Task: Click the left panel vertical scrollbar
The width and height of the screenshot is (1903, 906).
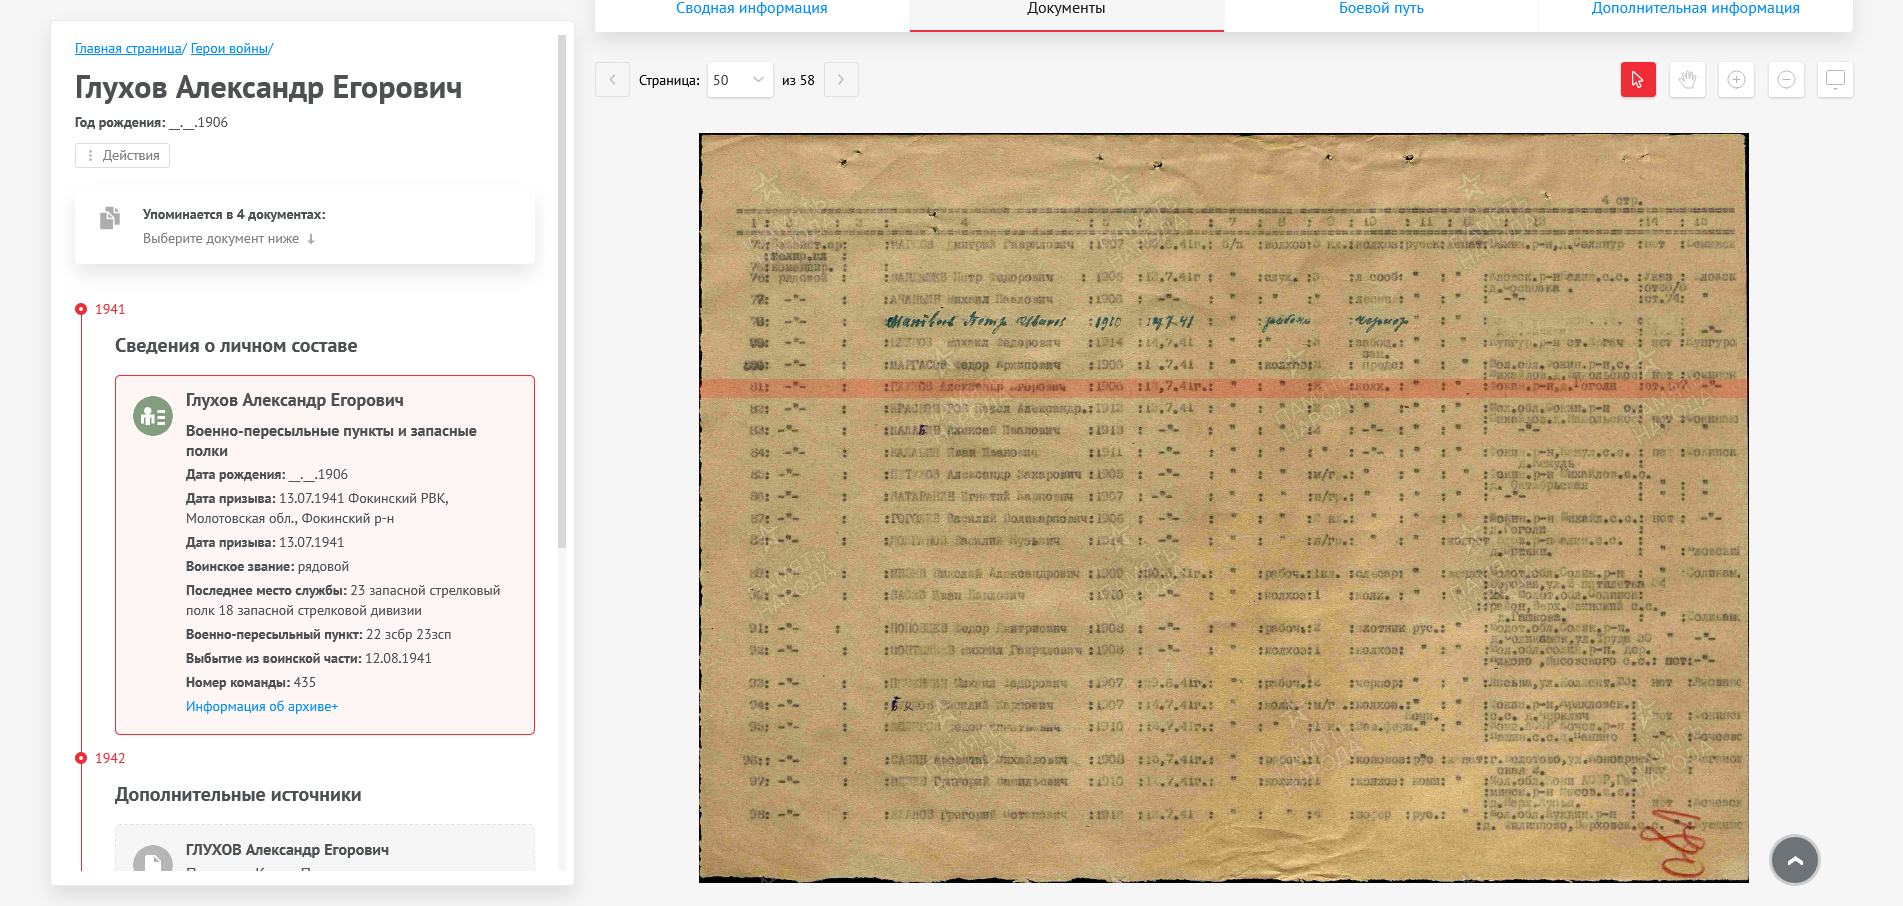Action: [x=562, y=290]
